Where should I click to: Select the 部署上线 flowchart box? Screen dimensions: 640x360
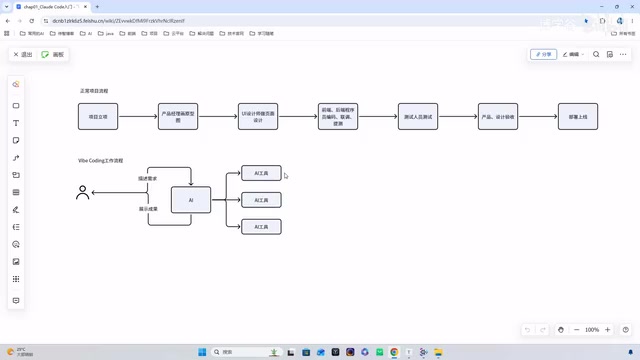click(578, 117)
